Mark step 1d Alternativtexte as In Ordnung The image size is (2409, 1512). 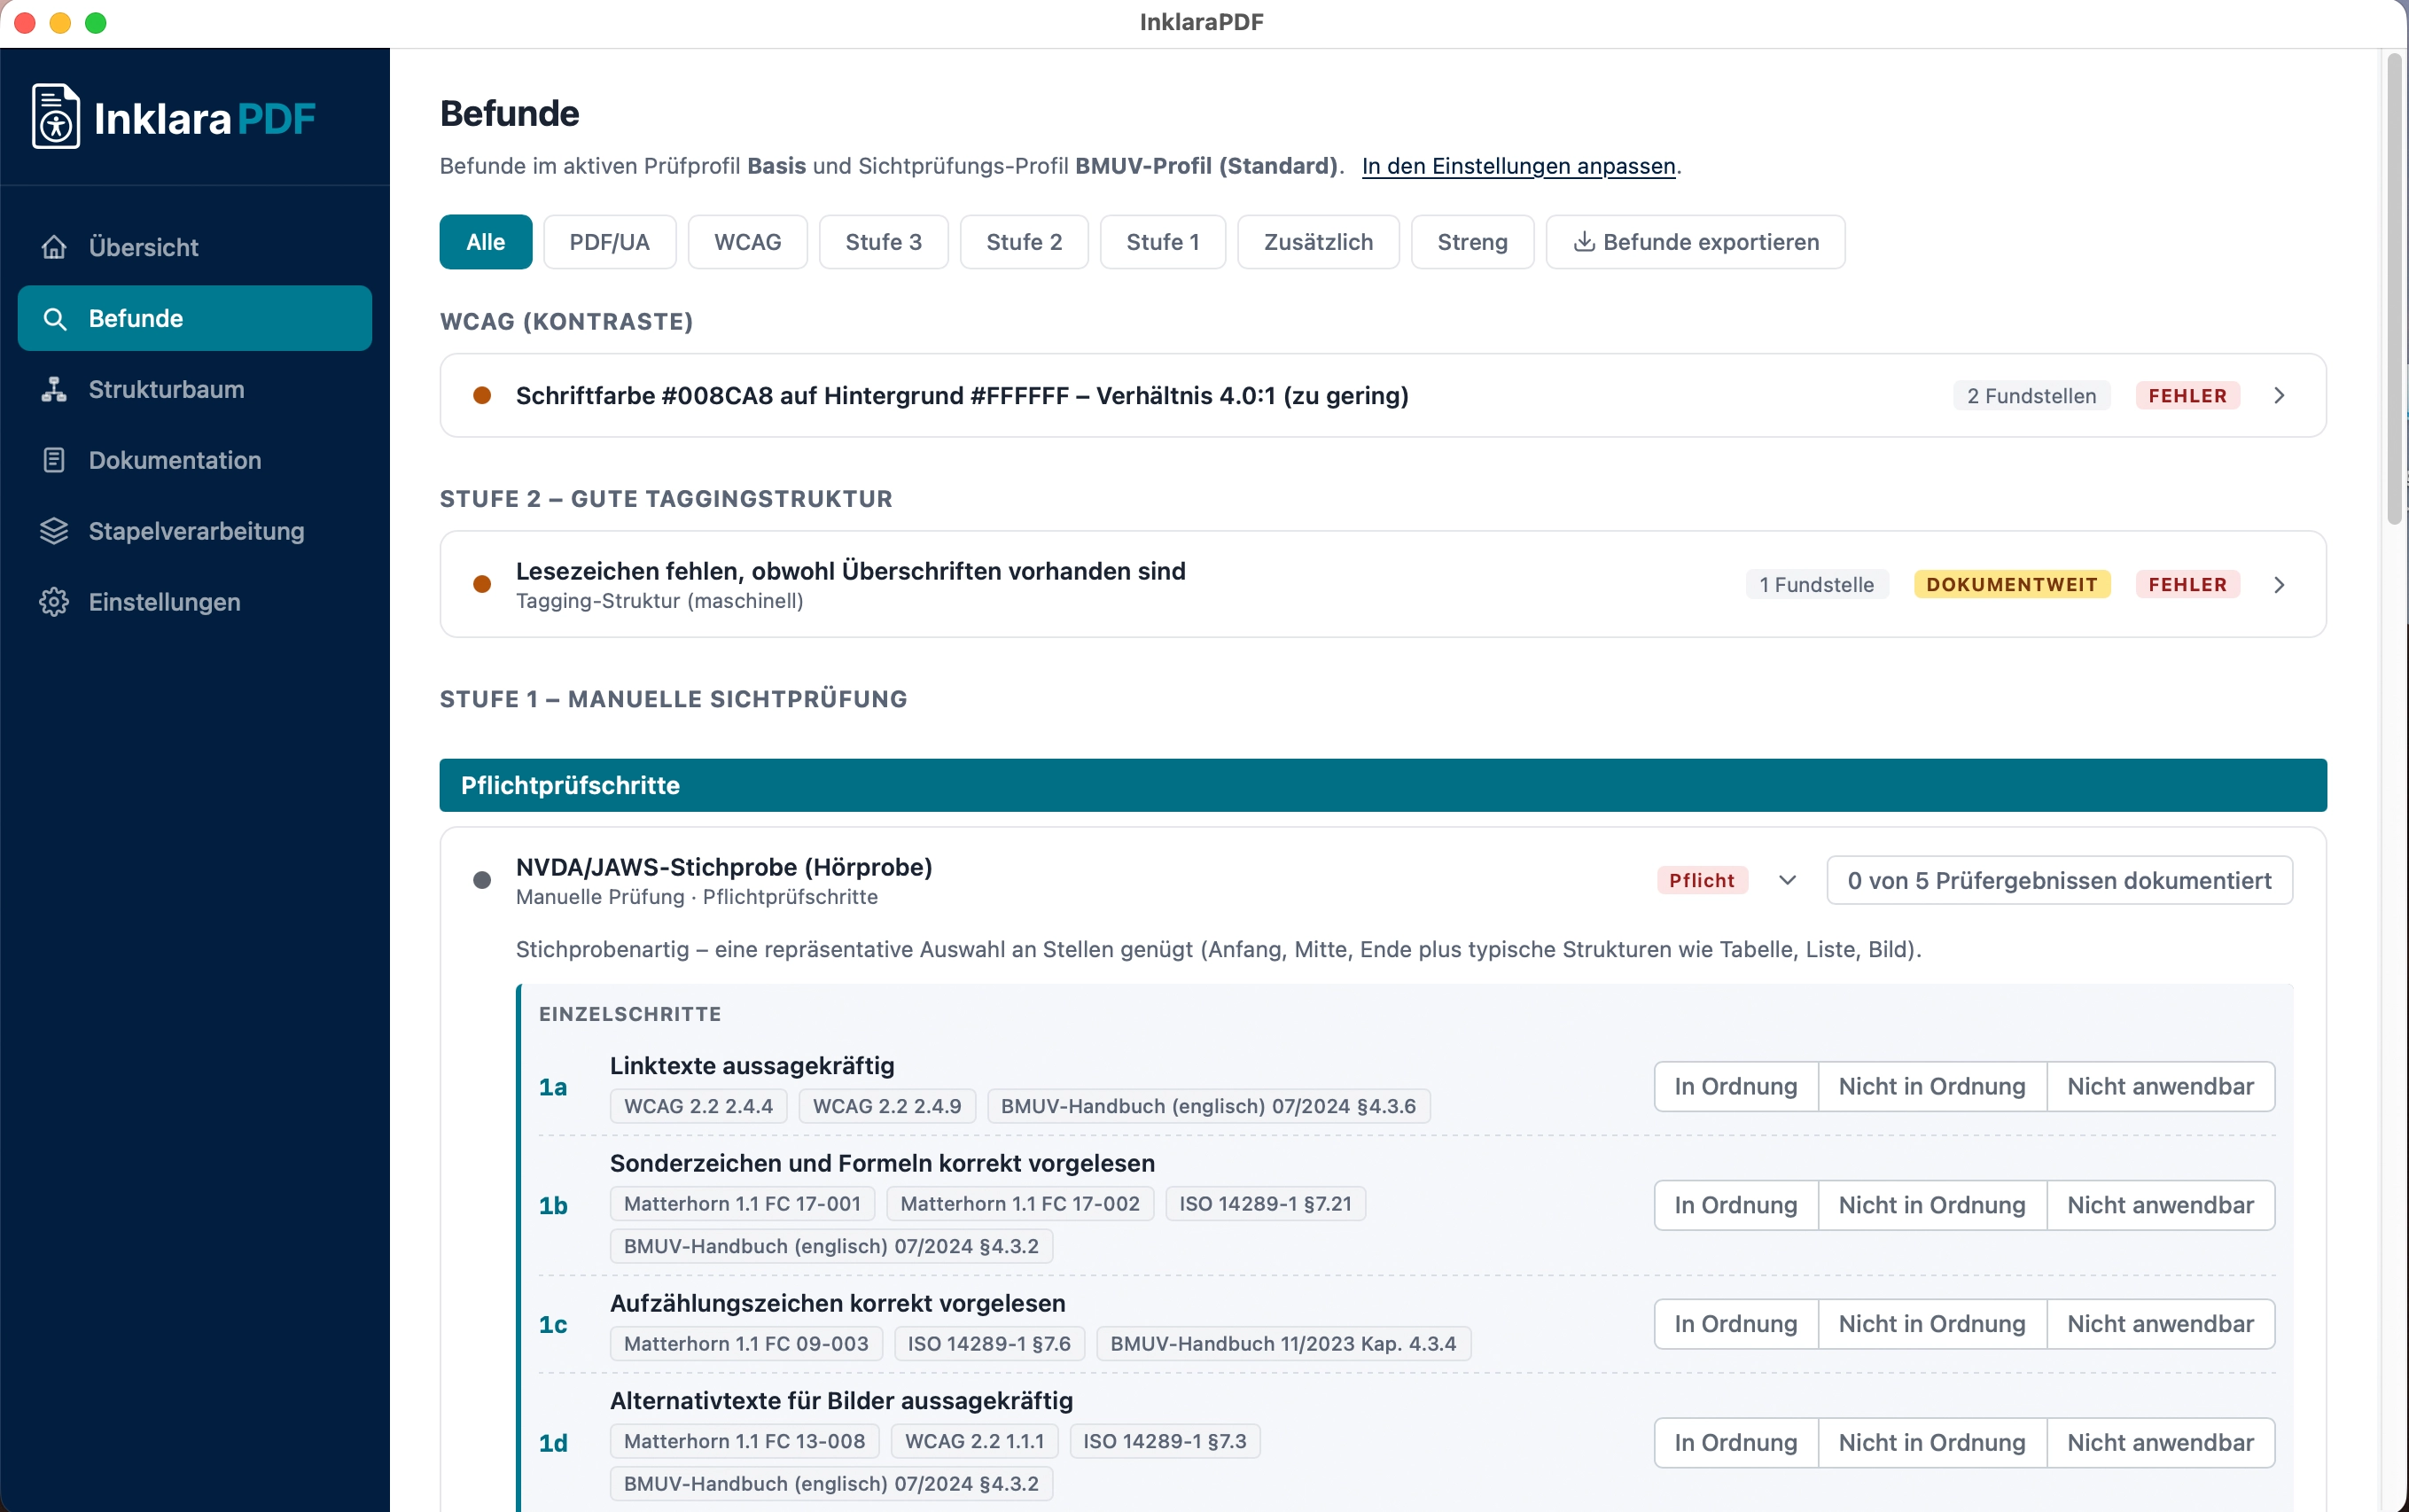pyautogui.click(x=1736, y=1442)
